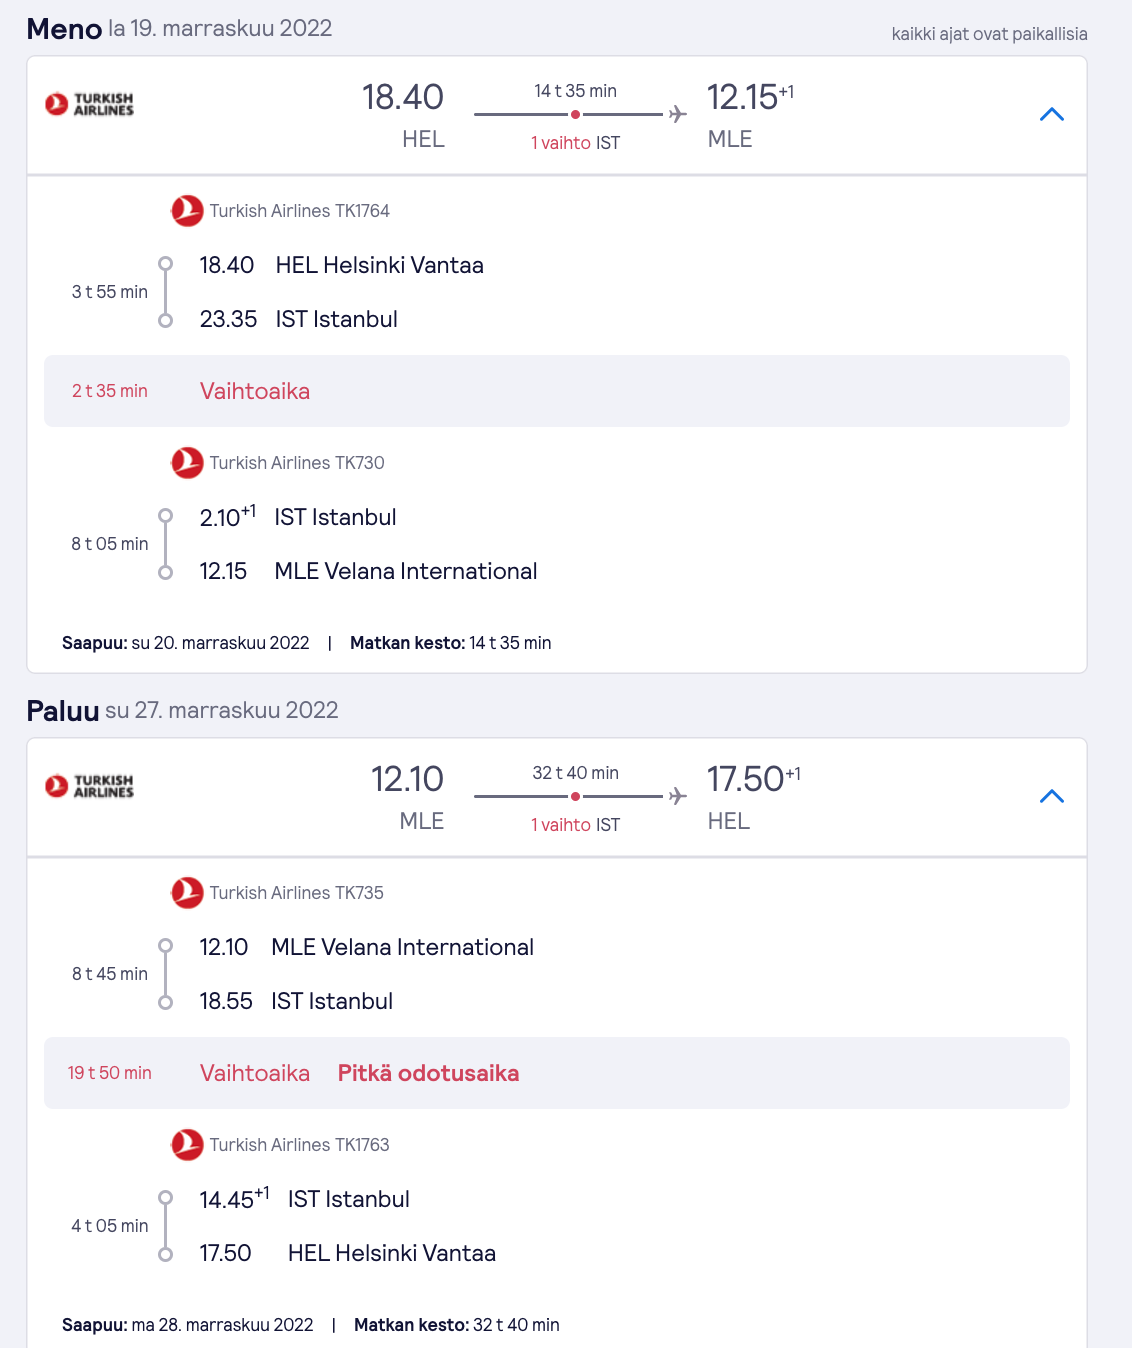This screenshot has height=1348, width=1132.
Task: Click the red stopover dot on outbound route
Action: 575,114
